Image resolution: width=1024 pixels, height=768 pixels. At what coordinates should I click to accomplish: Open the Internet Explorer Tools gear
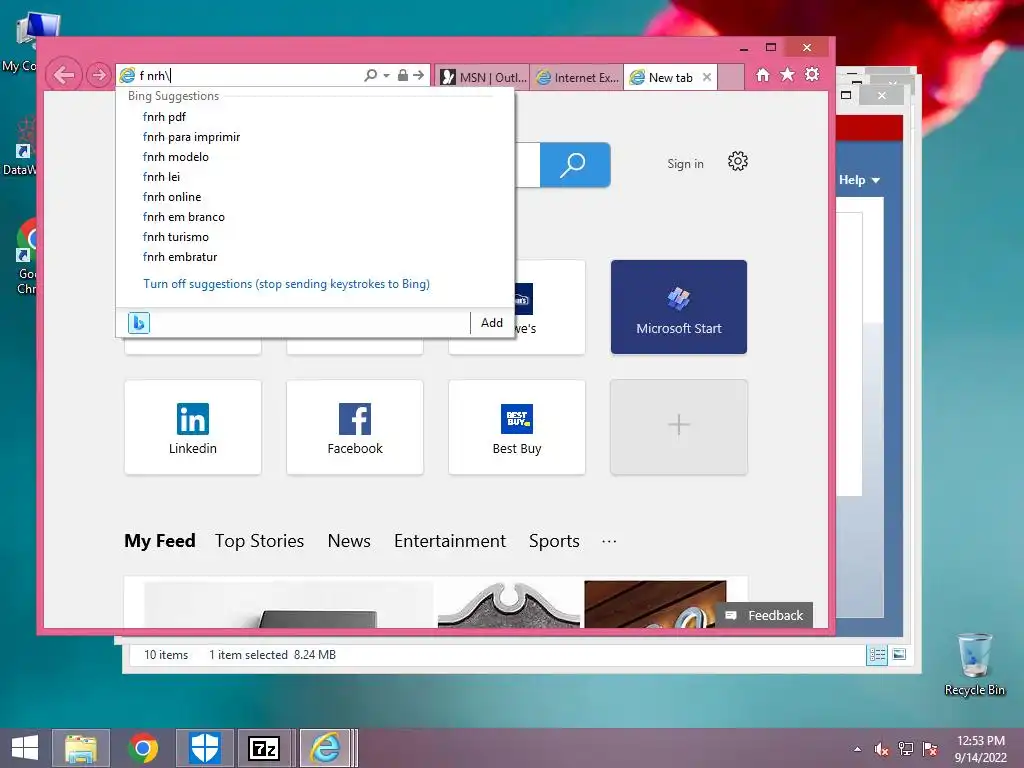point(812,74)
